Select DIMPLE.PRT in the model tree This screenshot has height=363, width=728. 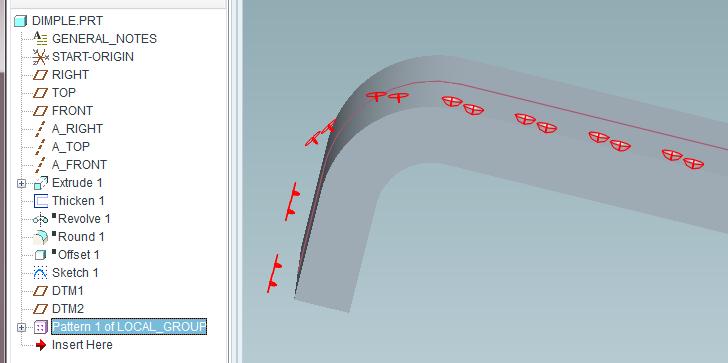pyautogui.click(x=67, y=21)
